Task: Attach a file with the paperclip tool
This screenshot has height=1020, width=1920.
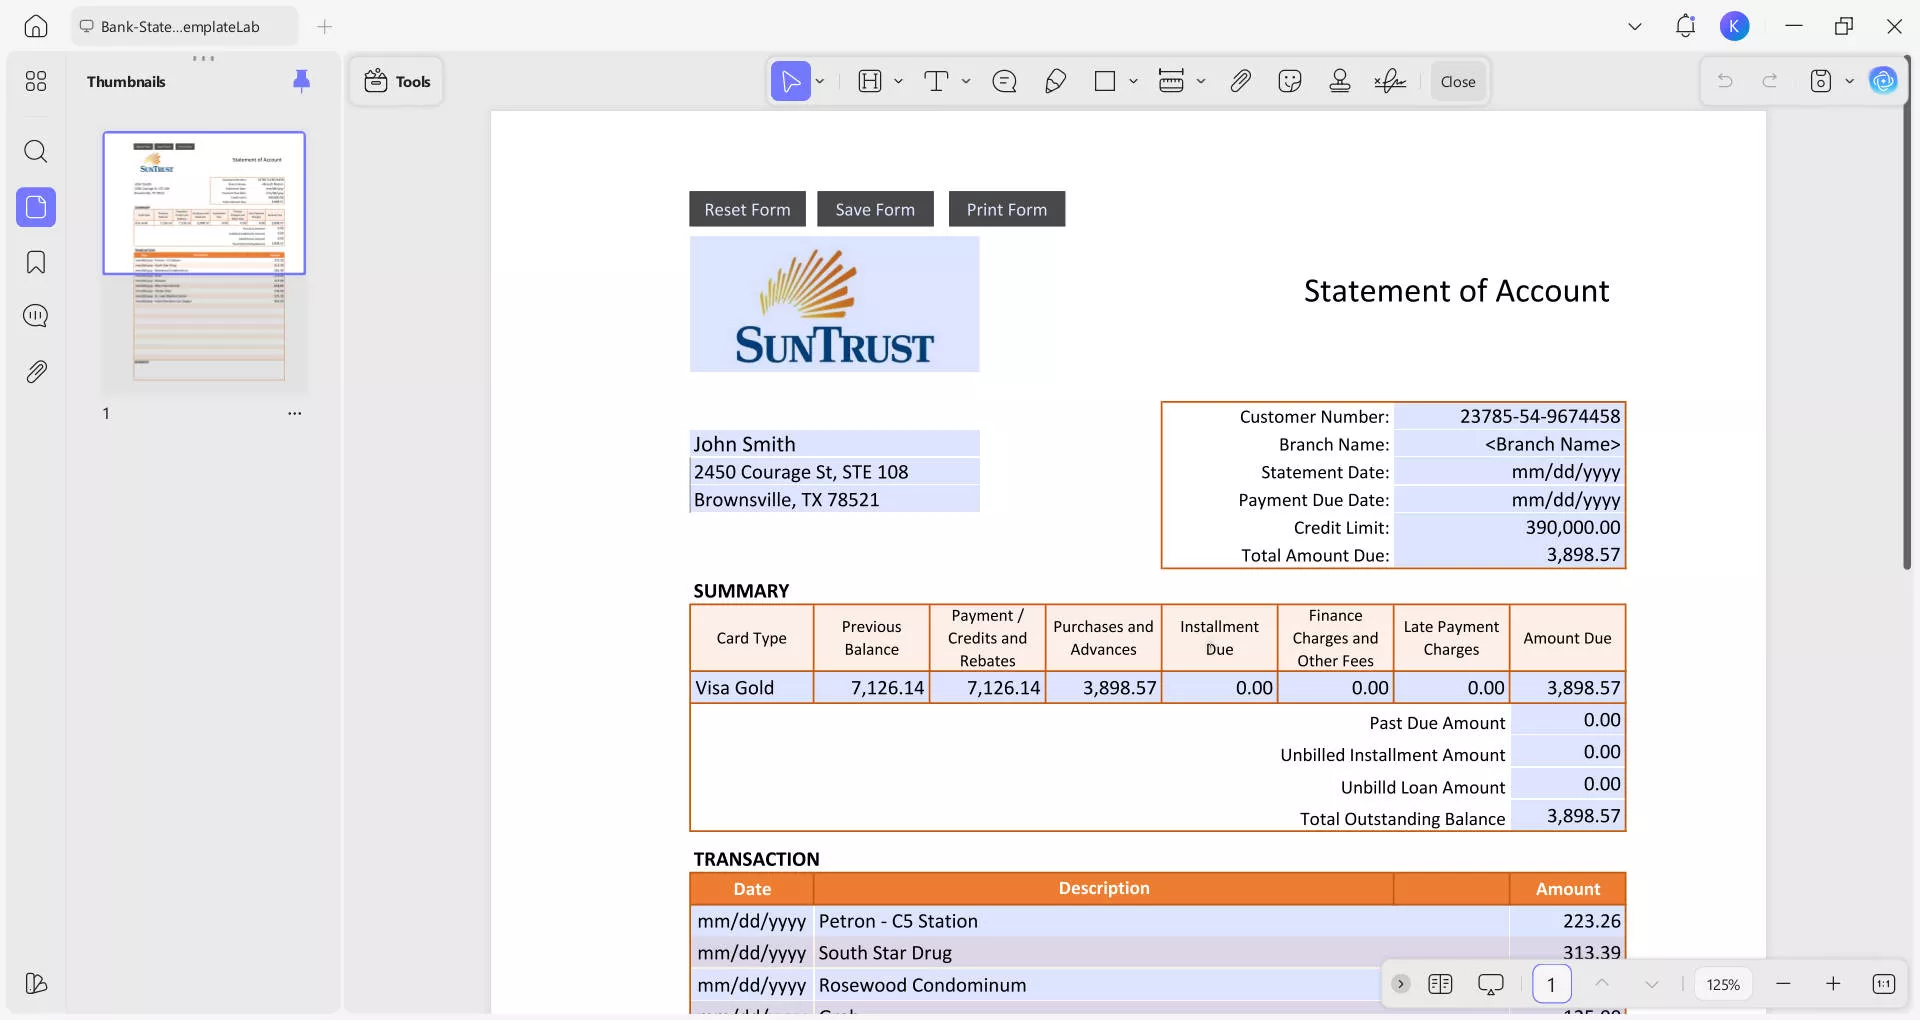Action: pyautogui.click(x=1240, y=81)
